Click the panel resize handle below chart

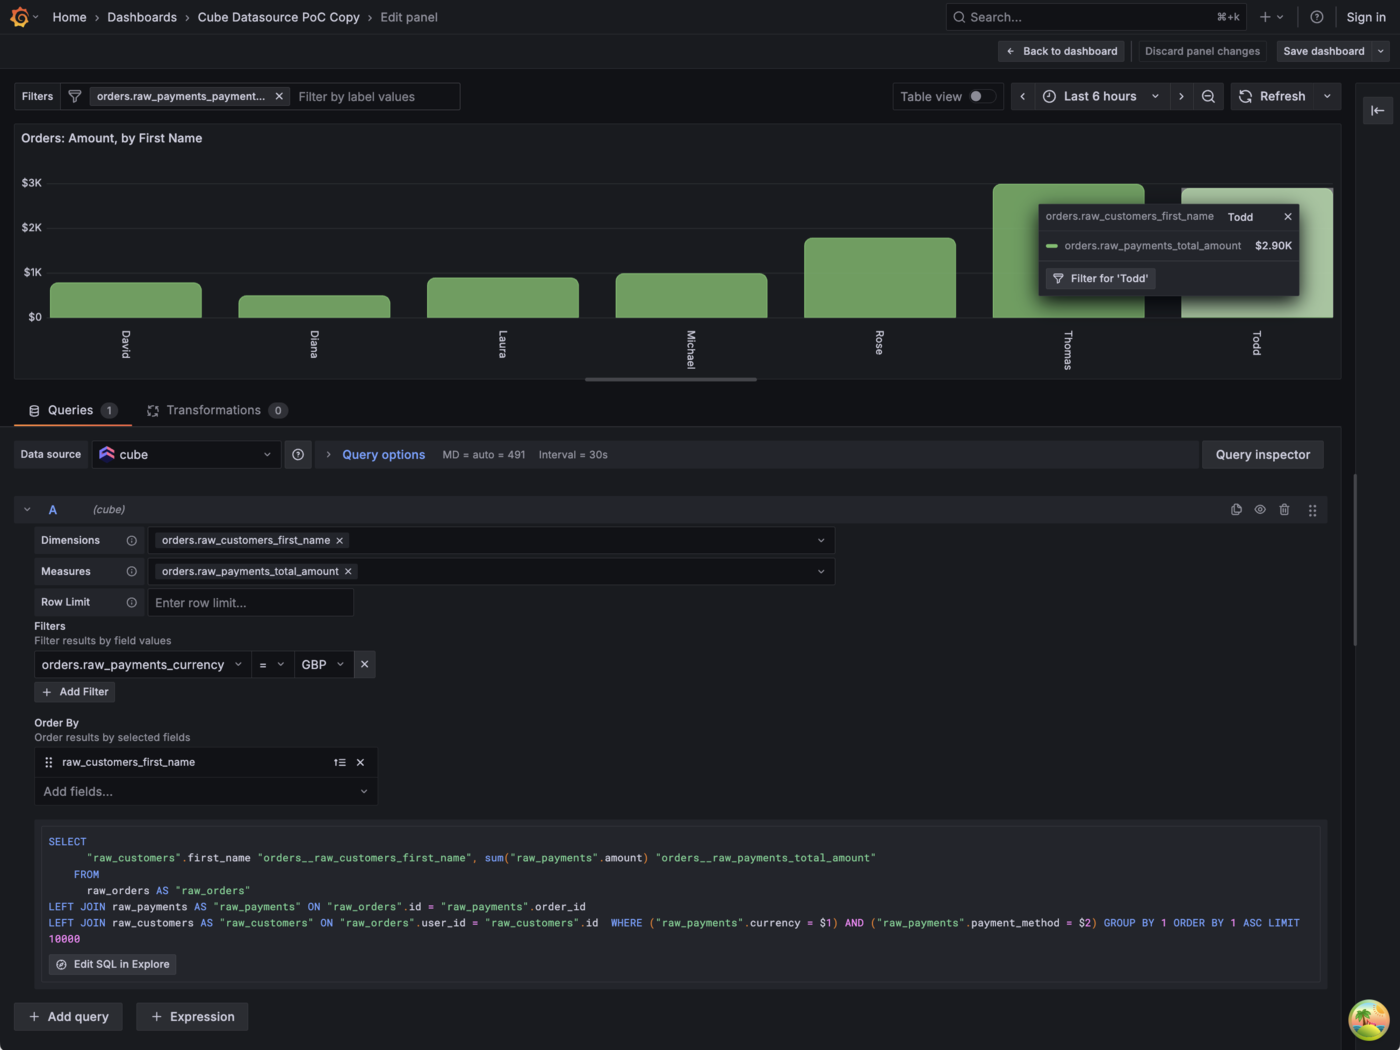[671, 380]
